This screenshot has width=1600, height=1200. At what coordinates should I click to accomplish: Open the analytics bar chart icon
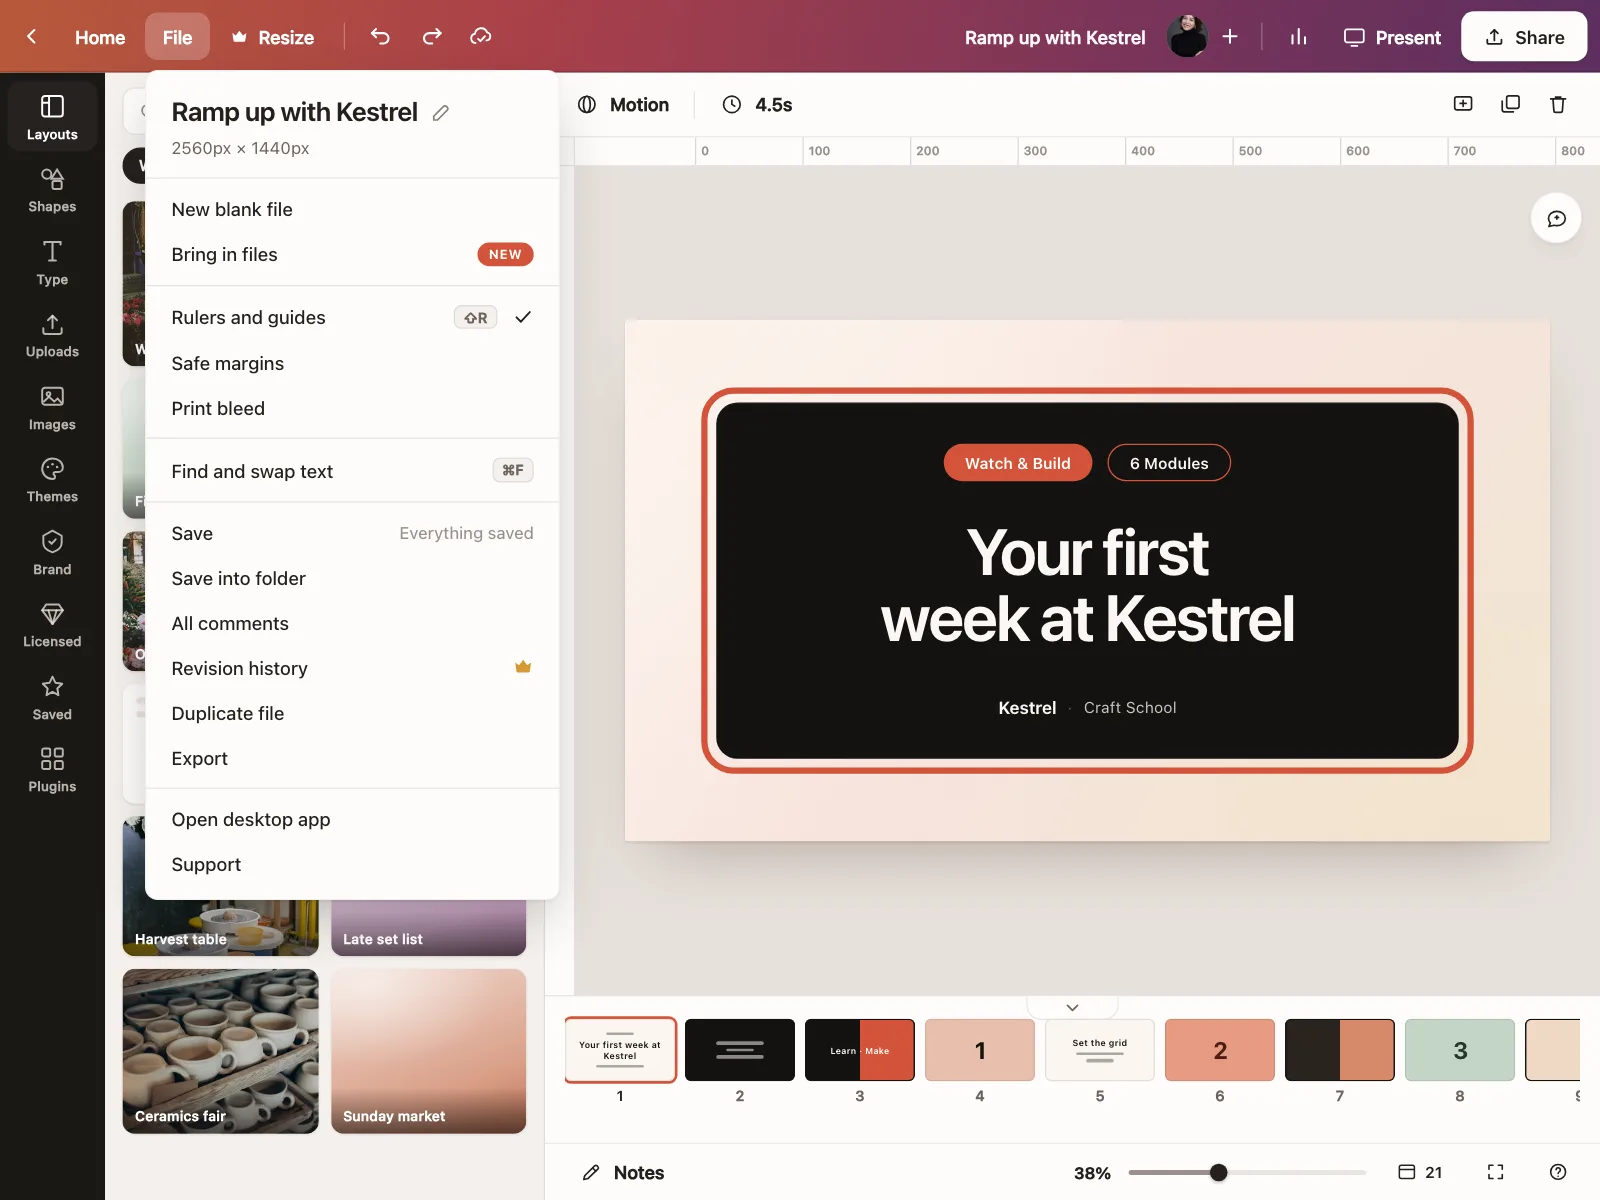[x=1298, y=37]
